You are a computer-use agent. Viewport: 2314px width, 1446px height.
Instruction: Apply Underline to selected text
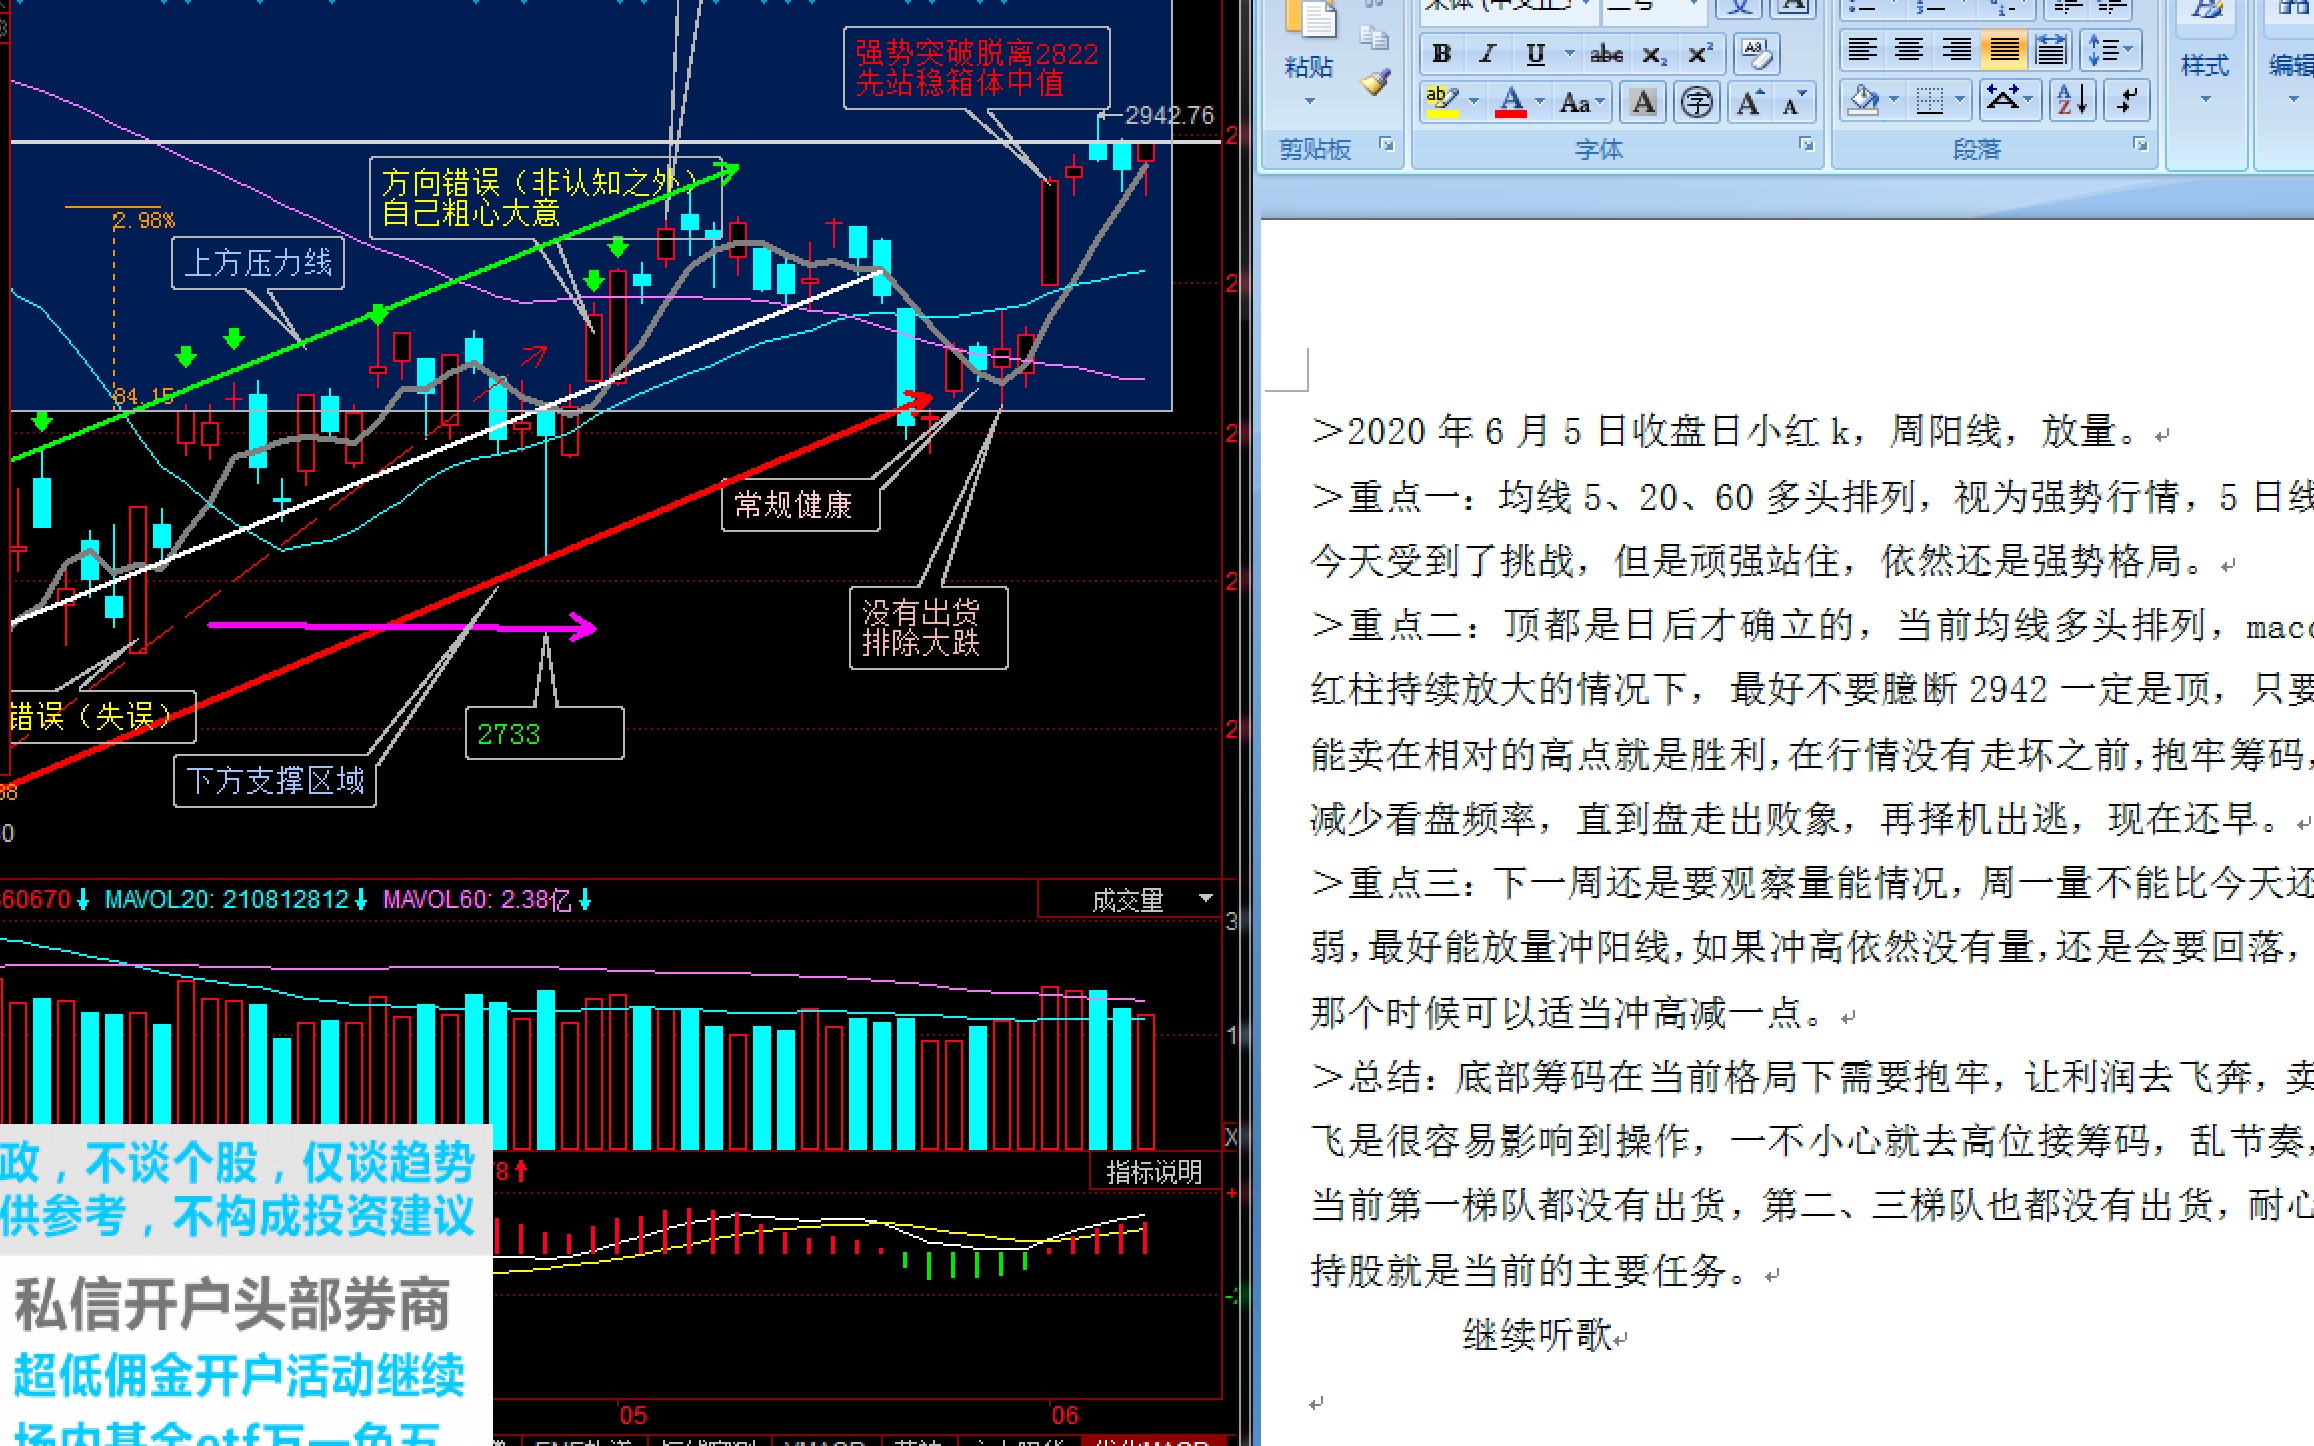click(x=1535, y=54)
